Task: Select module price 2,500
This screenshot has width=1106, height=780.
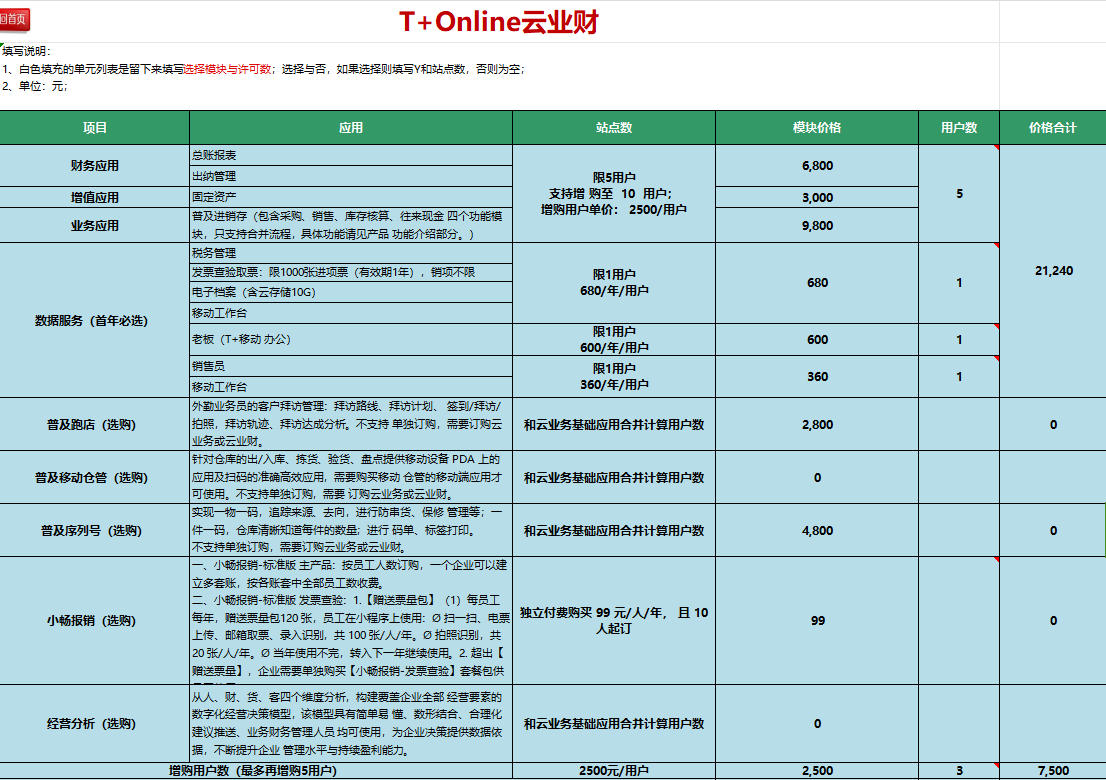Action: pos(817,771)
